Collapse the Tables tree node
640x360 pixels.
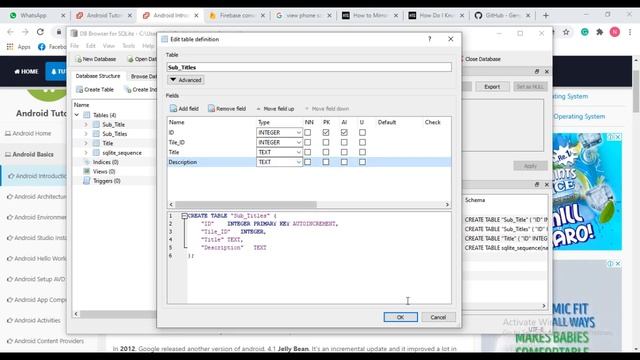pos(77,115)
